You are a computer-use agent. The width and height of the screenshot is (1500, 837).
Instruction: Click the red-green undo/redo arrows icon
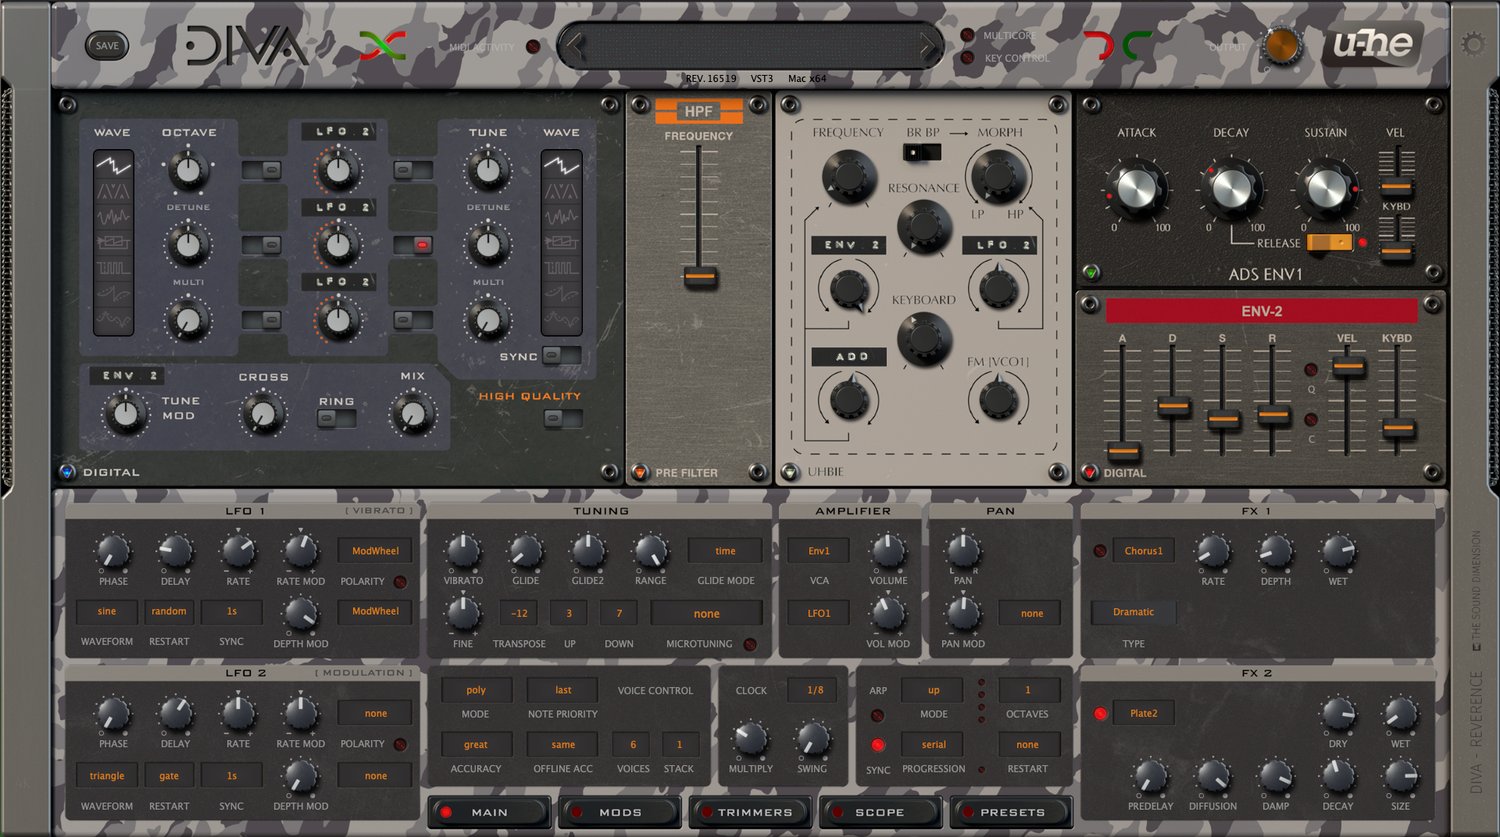[x=383, y=46]
